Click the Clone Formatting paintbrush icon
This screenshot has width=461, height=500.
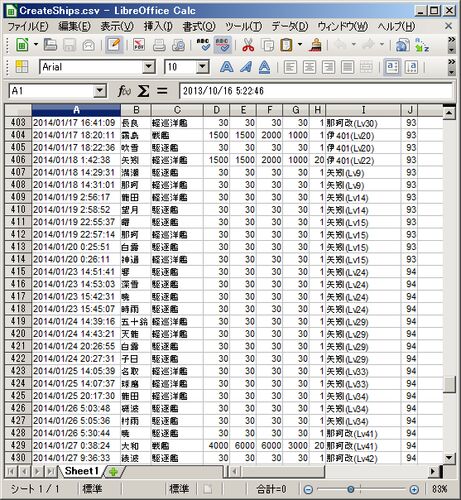pos(315,45)
